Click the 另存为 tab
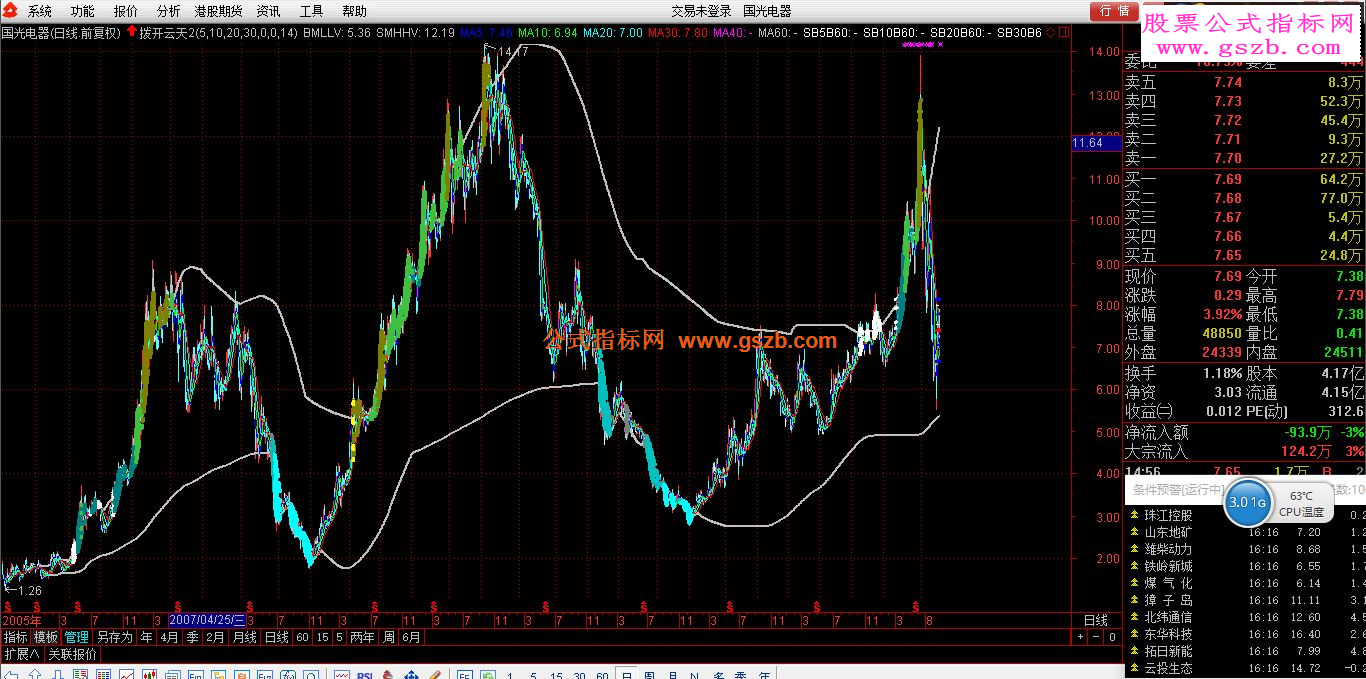 pos(114,637)
